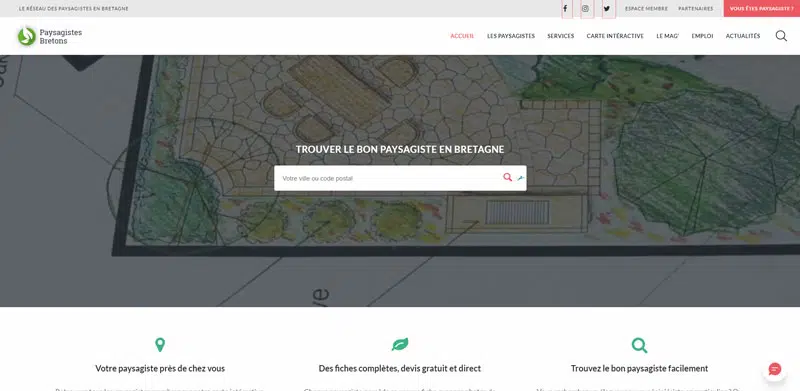Open the Les Paysagistes menu
800x391 pixels.
511,36
